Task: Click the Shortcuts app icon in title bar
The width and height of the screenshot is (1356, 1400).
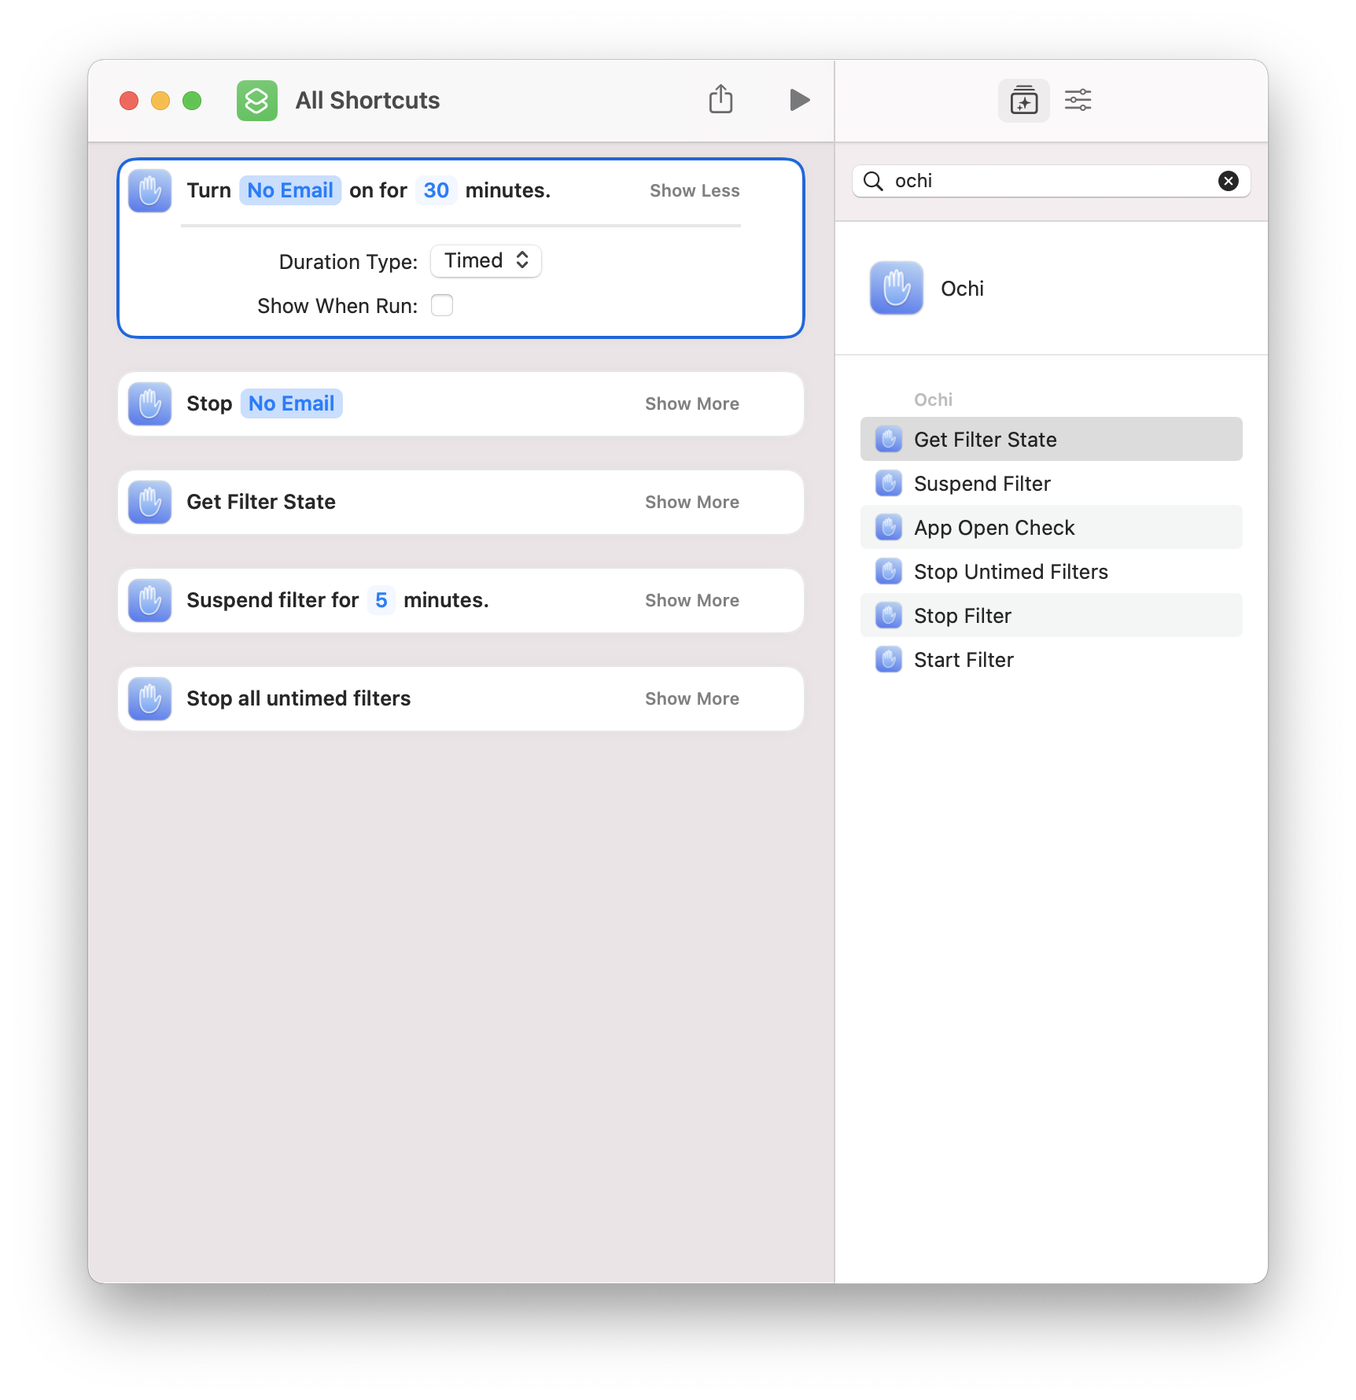Action: click(257, 100)
